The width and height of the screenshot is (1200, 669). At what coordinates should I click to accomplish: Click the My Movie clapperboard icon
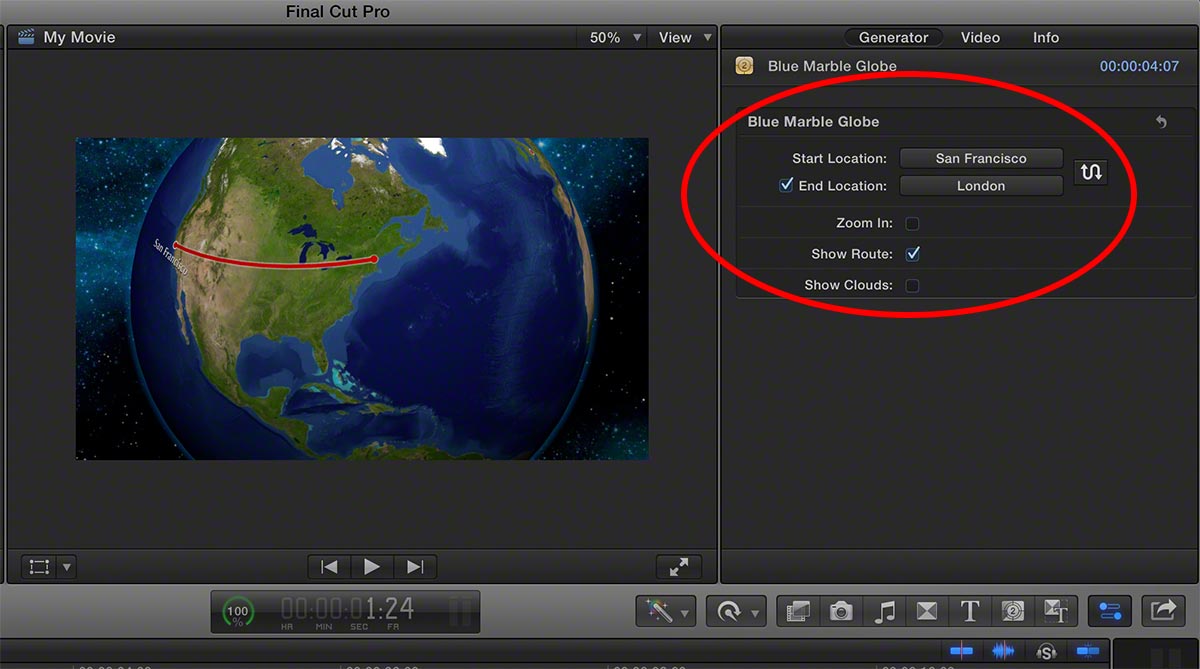tap(26, 37)
